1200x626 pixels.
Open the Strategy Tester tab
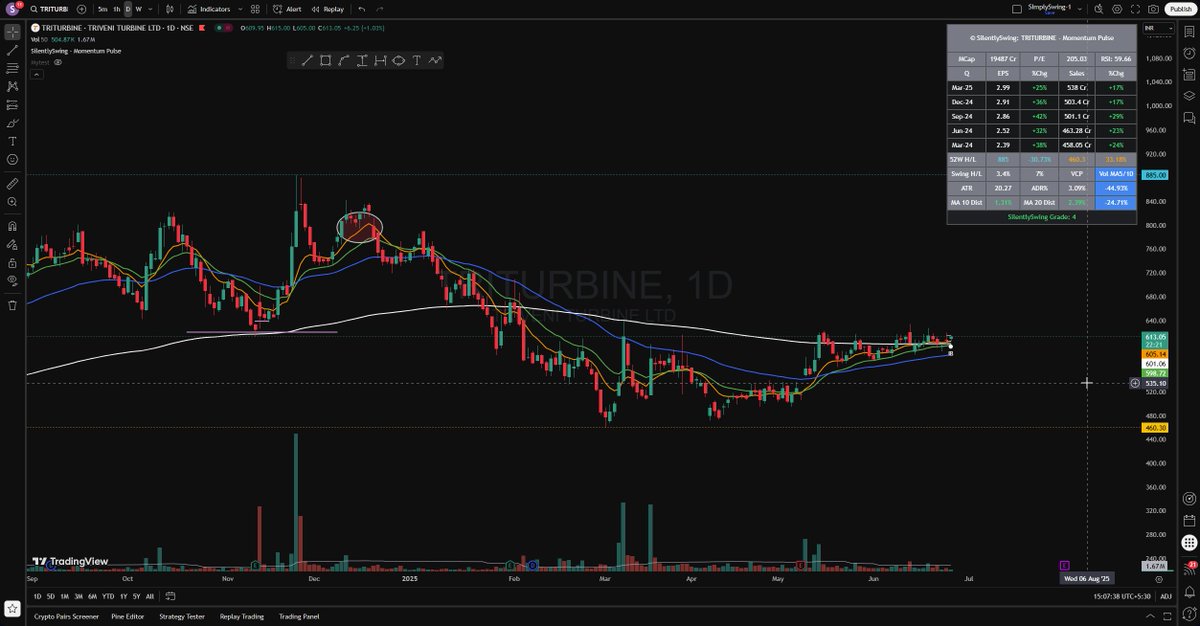tap(184, 616)
